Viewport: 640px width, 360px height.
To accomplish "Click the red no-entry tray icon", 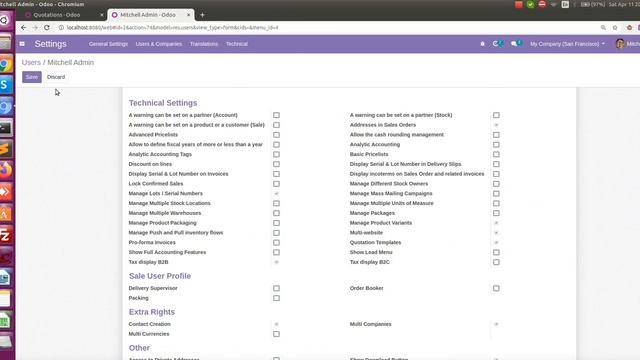I will pyautogui.click(x=542, y=4).
